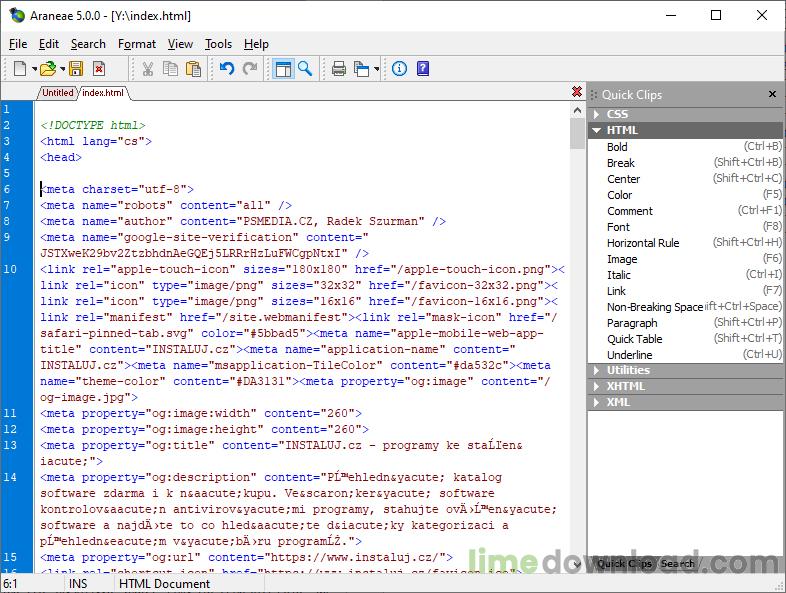Click the editor scrollbar up arrow
Viewport: 786px width, 593px height.
(577, 110)
